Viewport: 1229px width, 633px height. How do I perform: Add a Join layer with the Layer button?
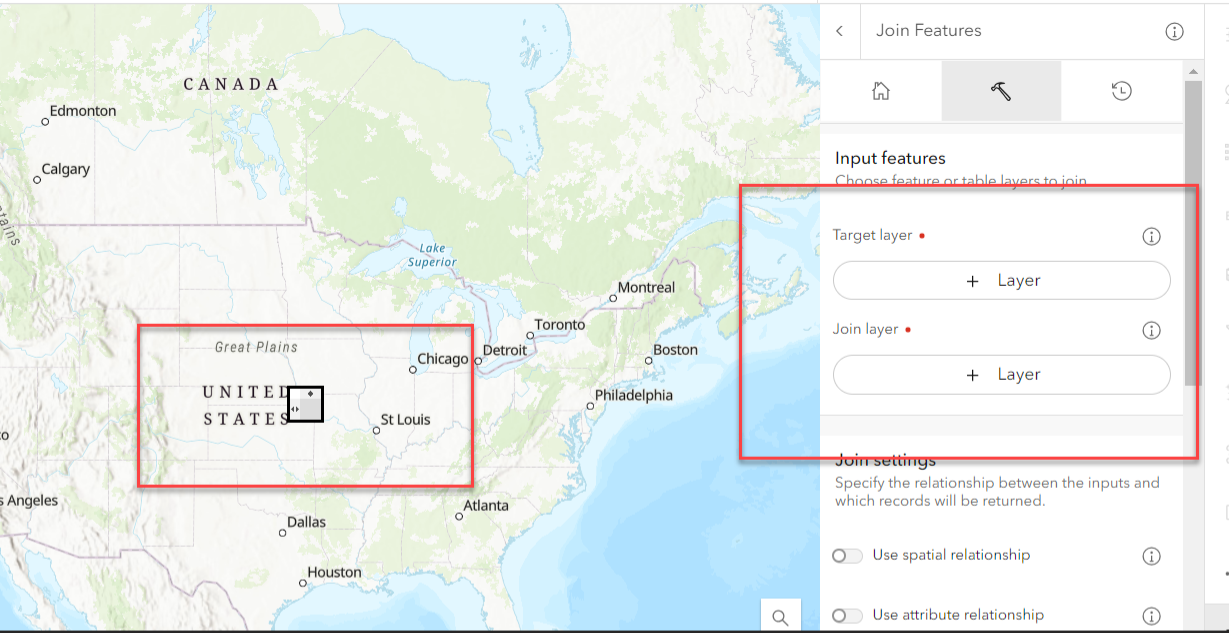(x=1001, y=375)
